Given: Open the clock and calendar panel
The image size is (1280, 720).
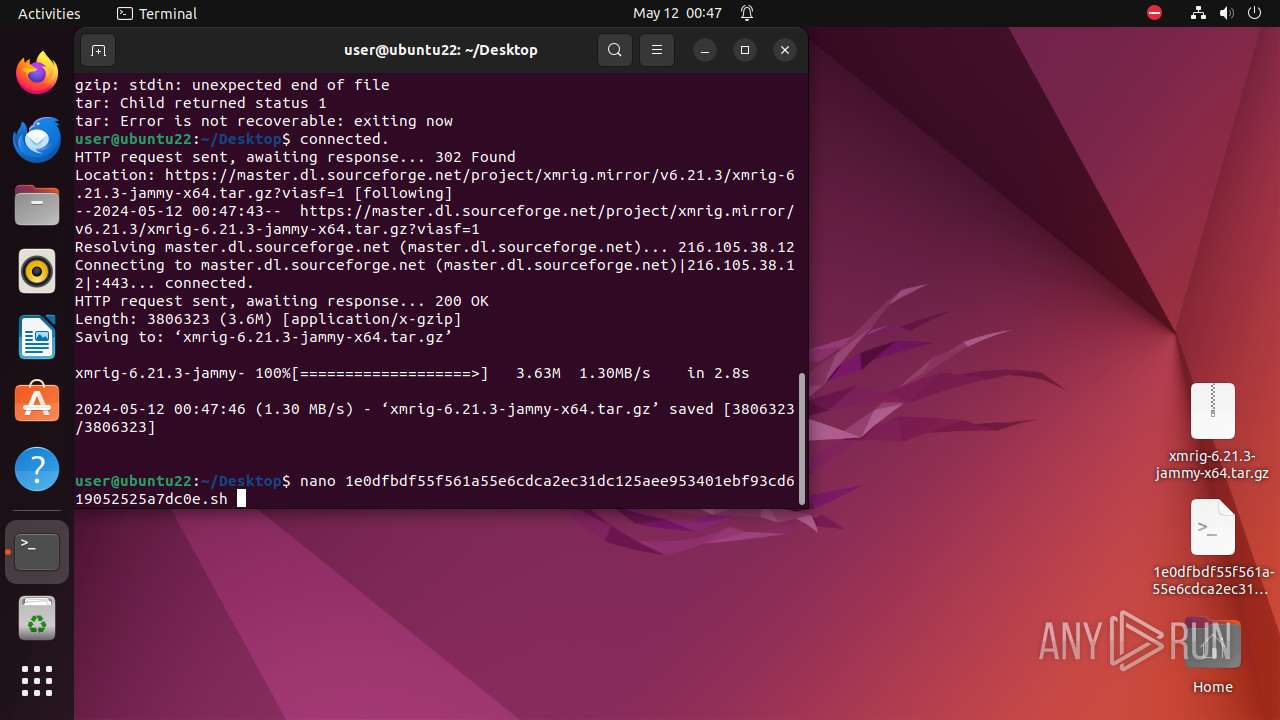Looking at the screenshot, I should coord(677,13).
